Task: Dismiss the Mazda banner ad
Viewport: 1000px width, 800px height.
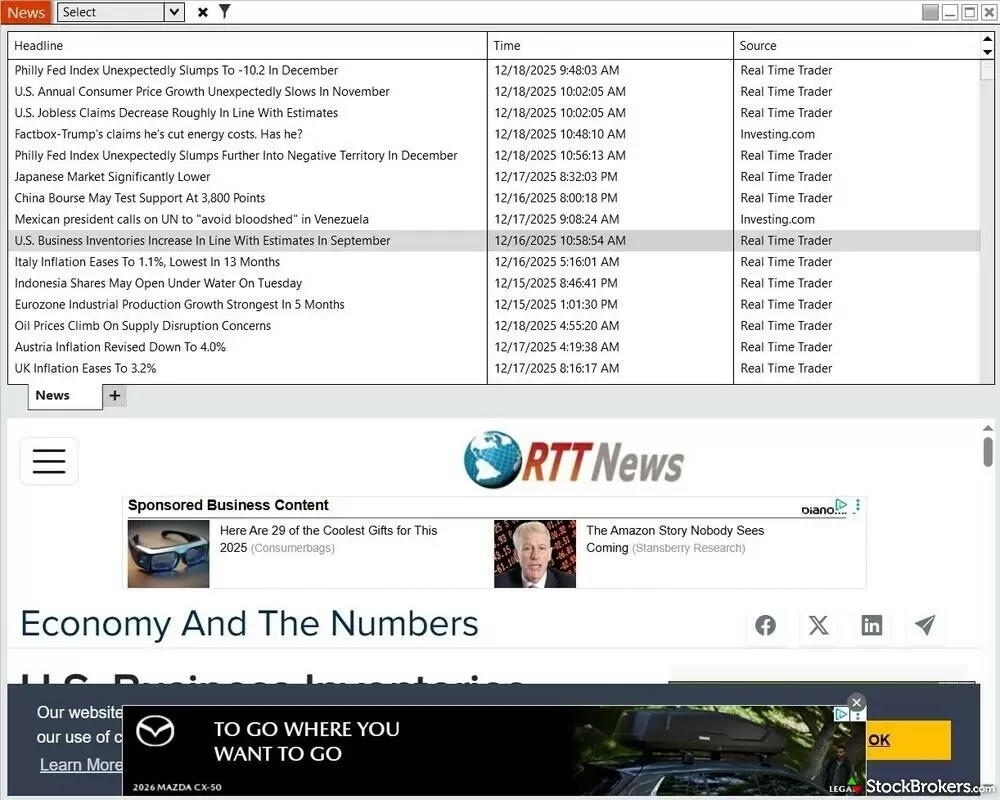Action: coord(856,702)
